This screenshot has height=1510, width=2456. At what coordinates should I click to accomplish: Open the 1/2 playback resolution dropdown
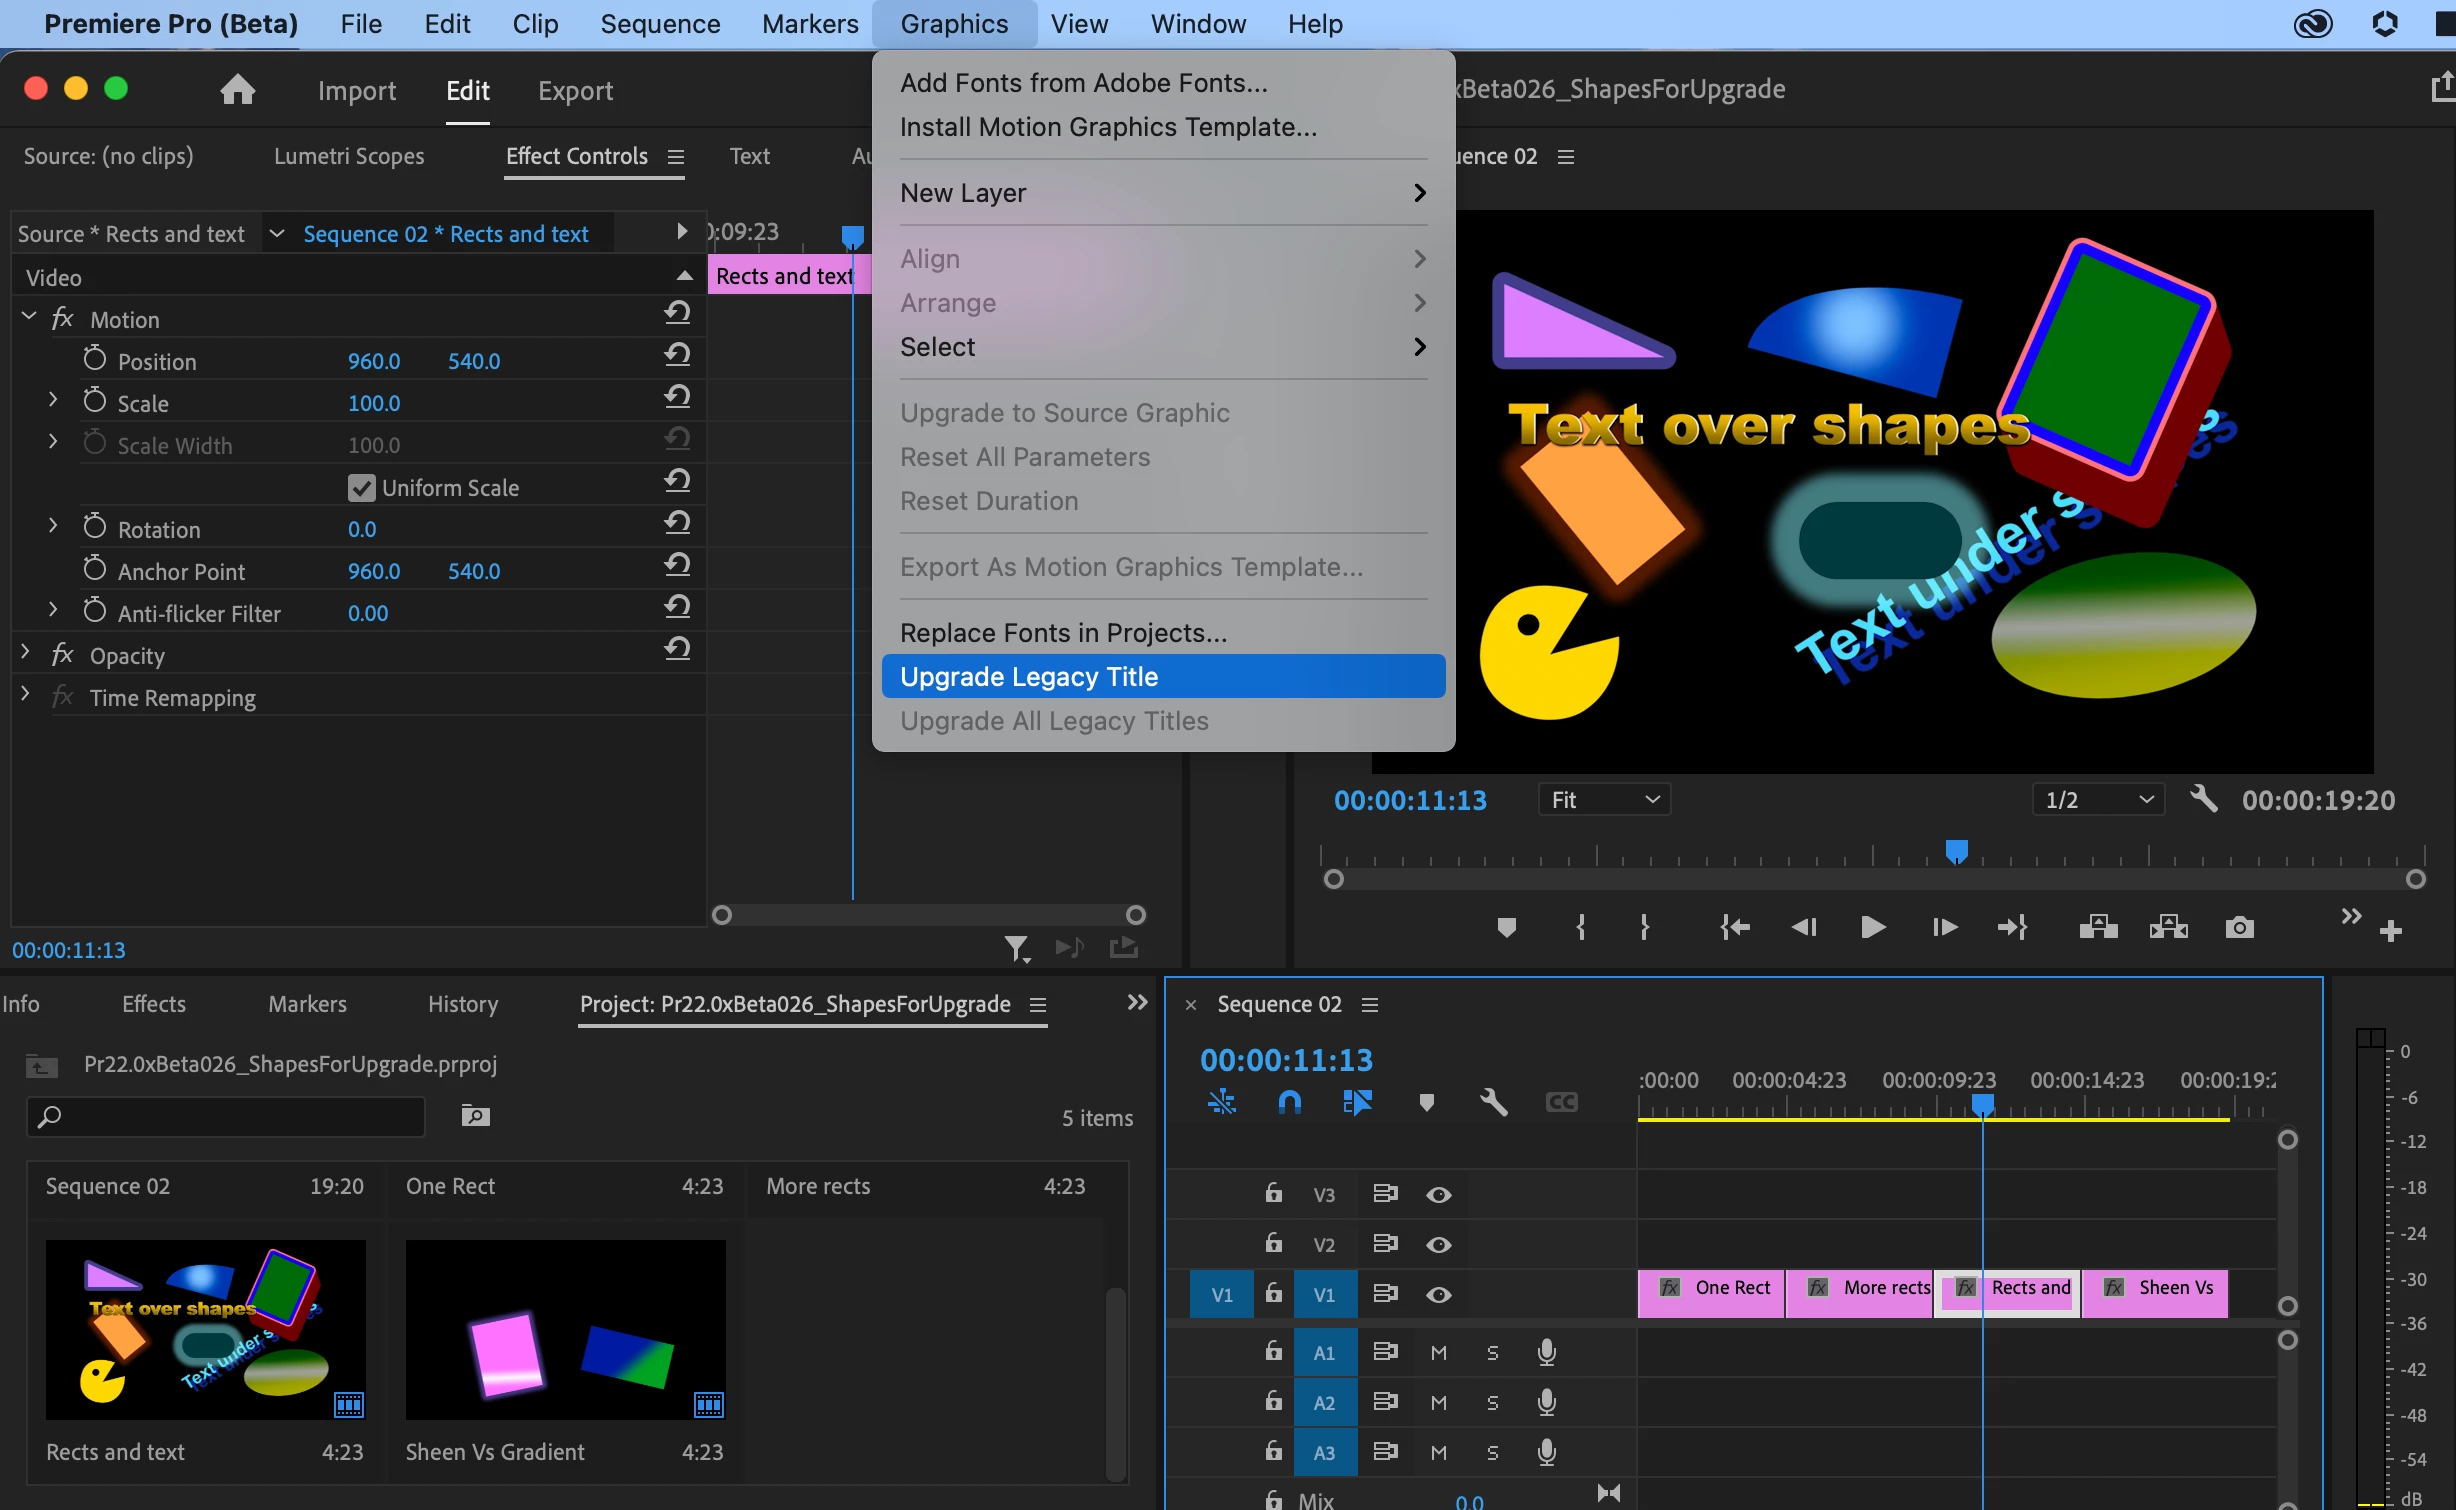[x=2098, y=799]
